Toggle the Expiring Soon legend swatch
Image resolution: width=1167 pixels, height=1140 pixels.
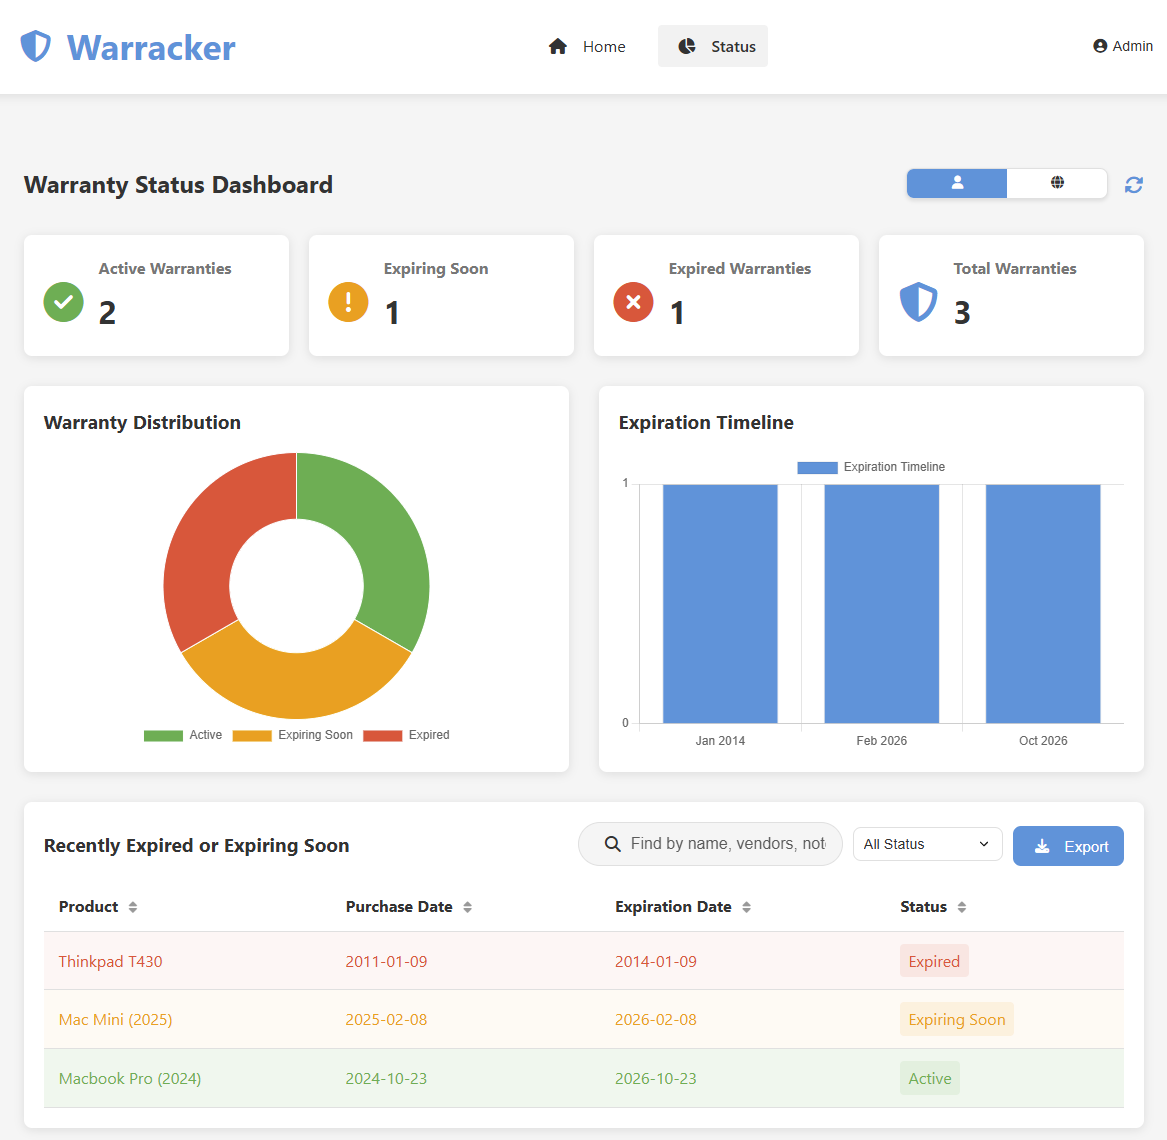pyautogui.click(x=252, y=735)
